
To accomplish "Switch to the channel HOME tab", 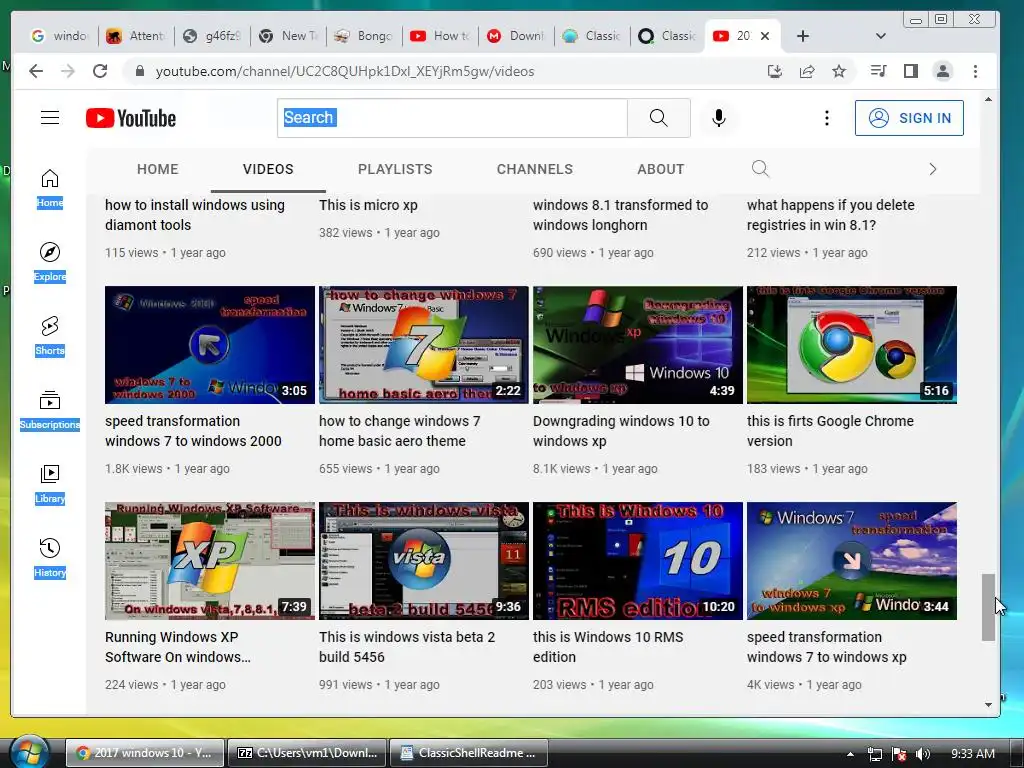I will pos(157,169).
